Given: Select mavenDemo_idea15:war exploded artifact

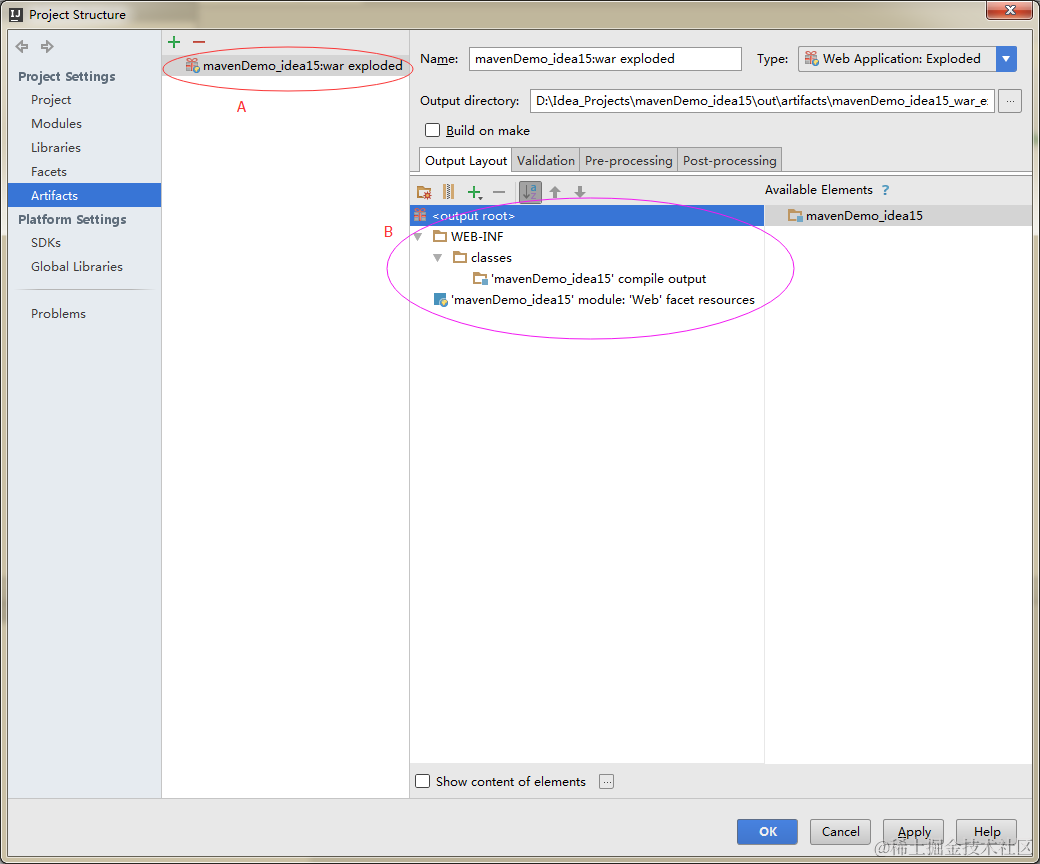Looking at the screenshot, I should 286,66.
